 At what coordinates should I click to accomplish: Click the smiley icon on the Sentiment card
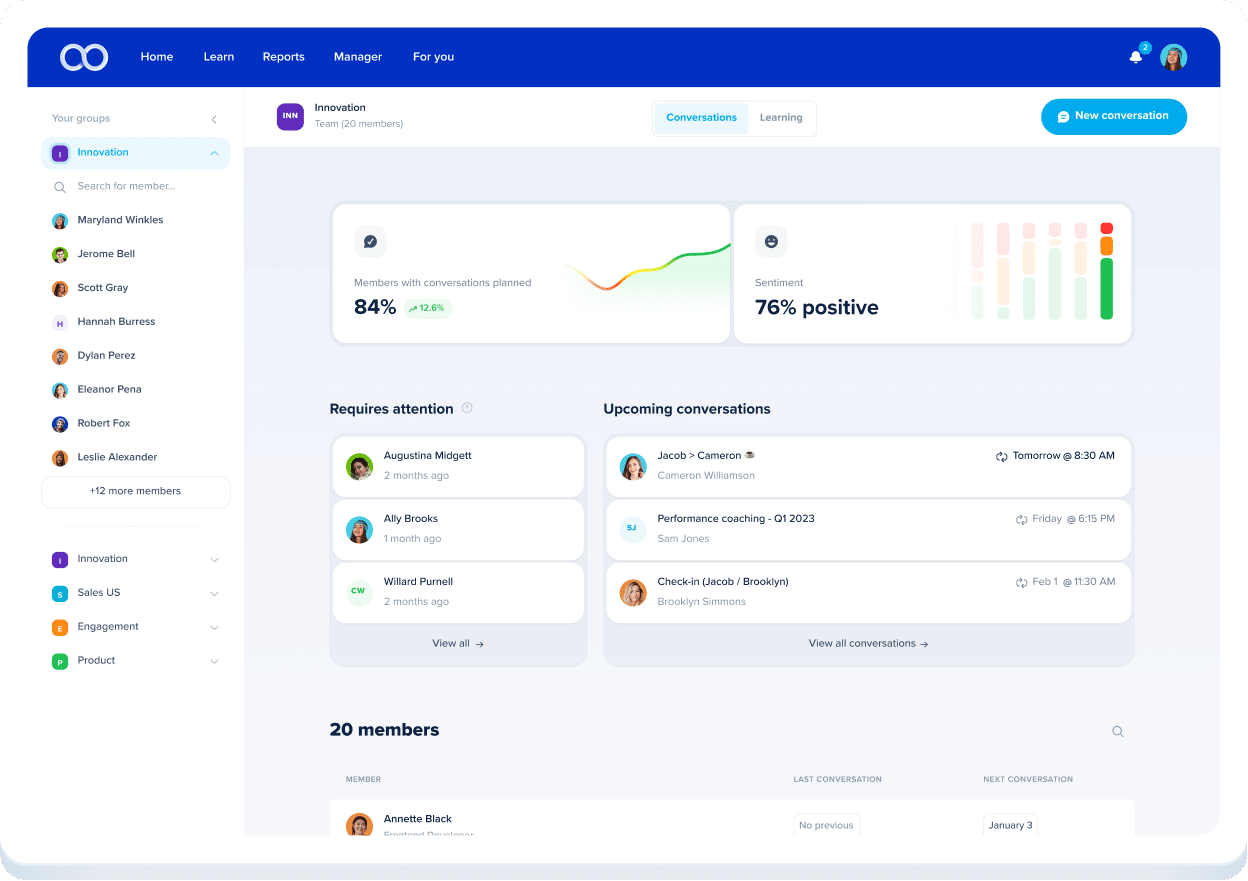point(771,241)
